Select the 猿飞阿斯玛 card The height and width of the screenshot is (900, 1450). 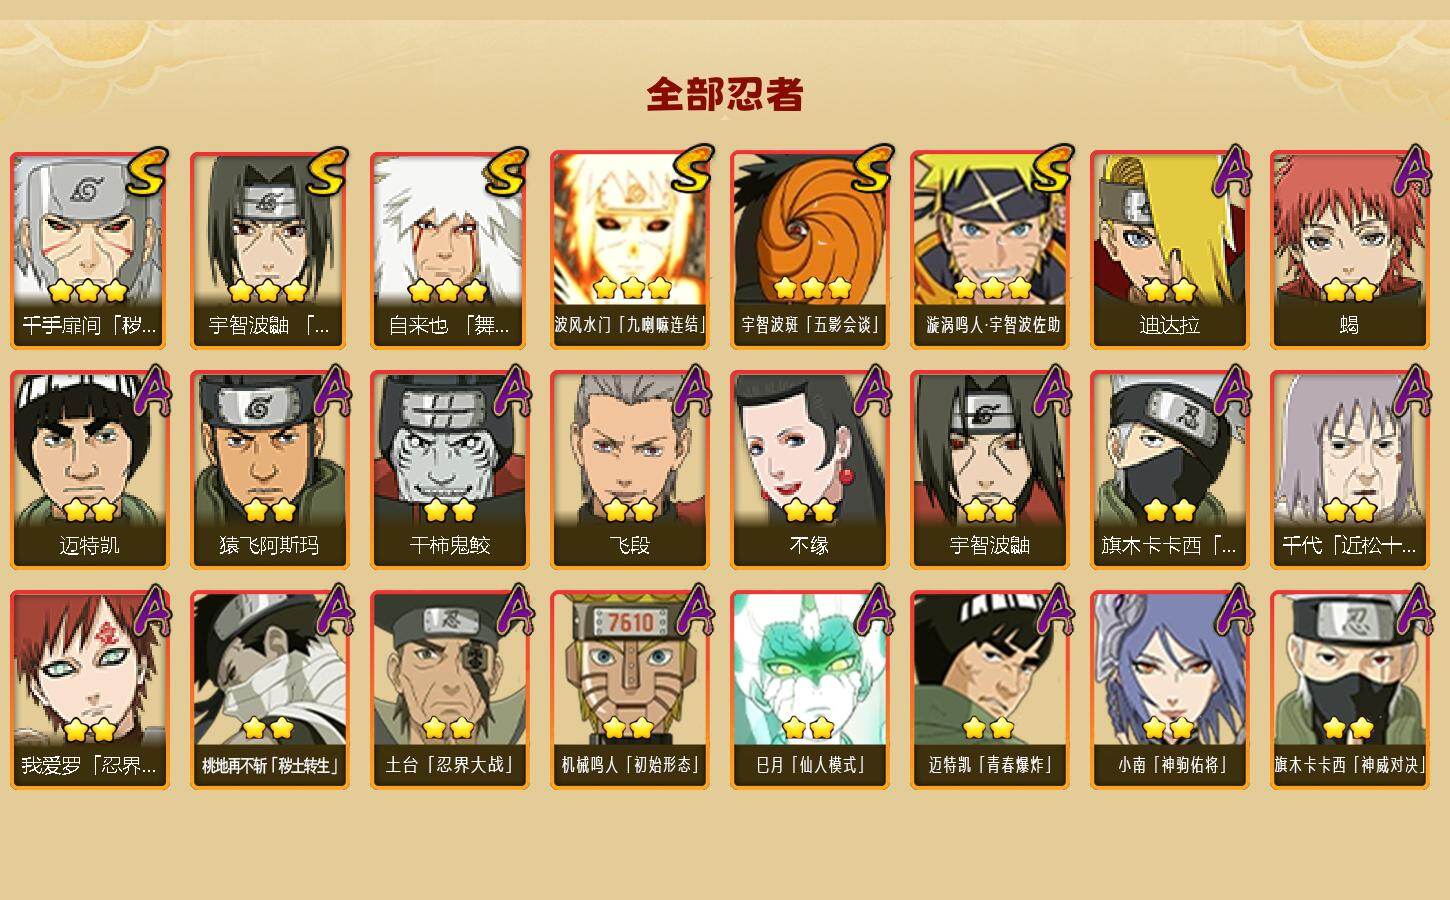[x=269, y=470]
